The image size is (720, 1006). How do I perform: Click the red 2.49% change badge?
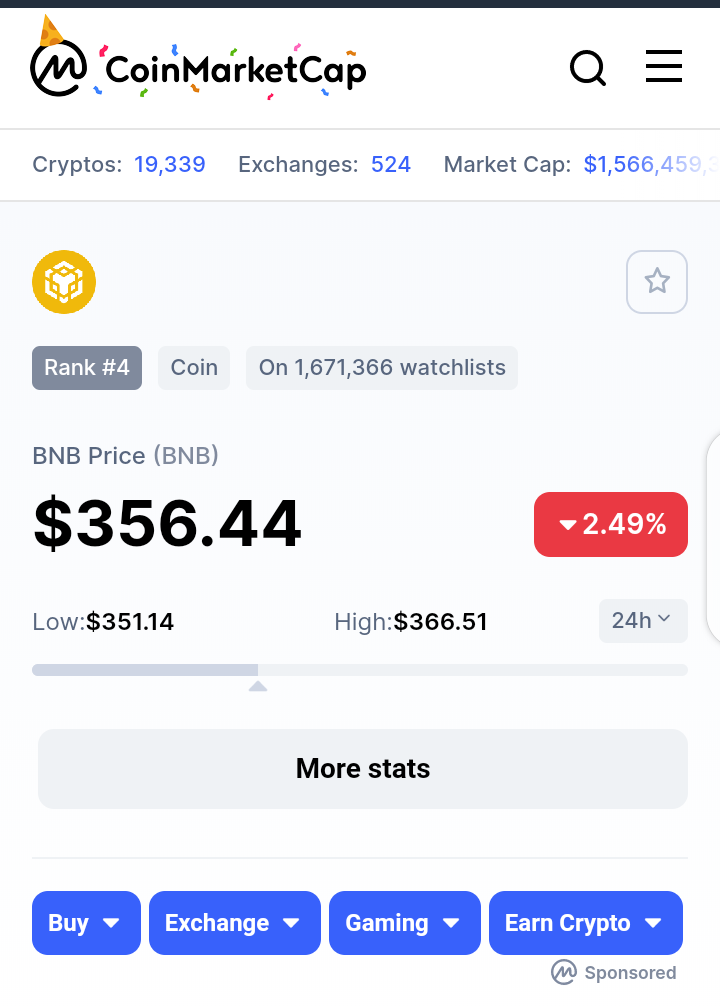click(610, 524)
